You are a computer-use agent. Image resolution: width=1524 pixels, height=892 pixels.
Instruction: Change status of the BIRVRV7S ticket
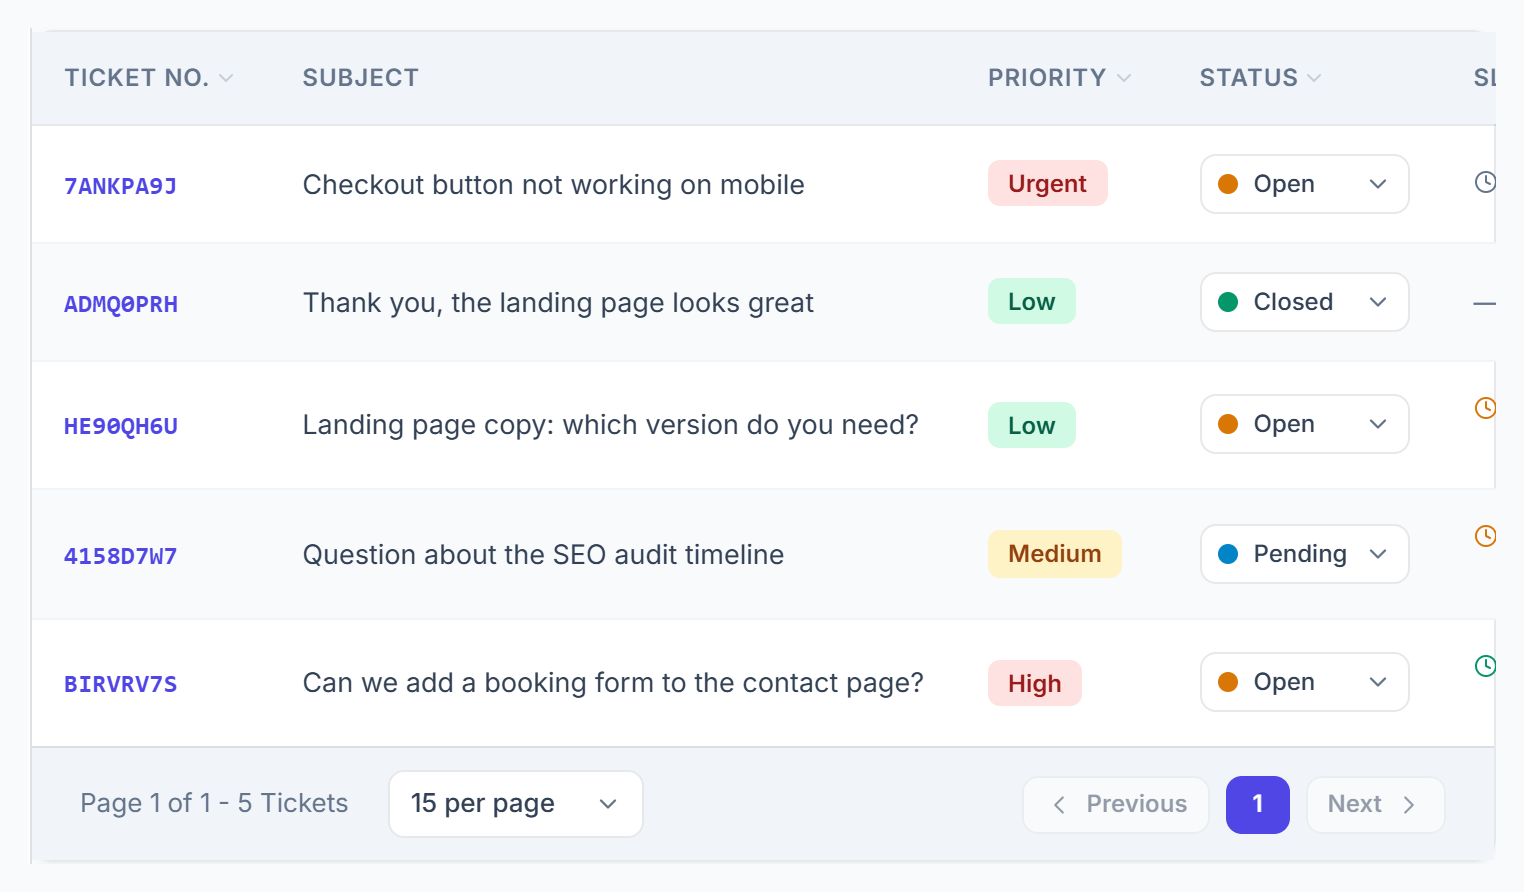click(x=1304, y=682)
